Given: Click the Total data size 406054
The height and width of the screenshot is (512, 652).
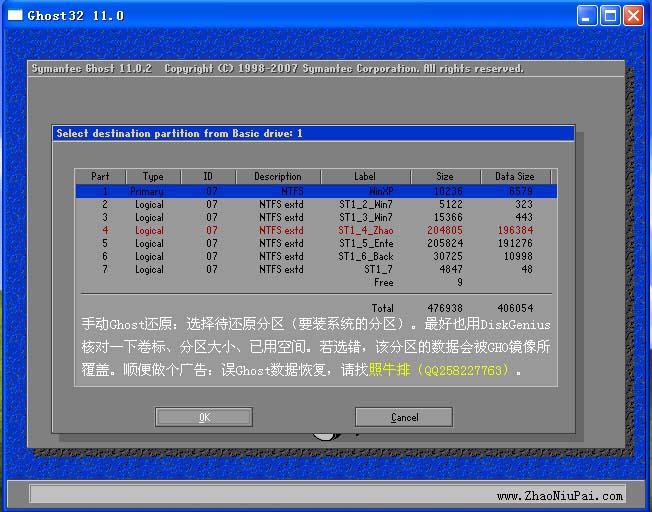Looking at the screenshot, I should 516,308.
